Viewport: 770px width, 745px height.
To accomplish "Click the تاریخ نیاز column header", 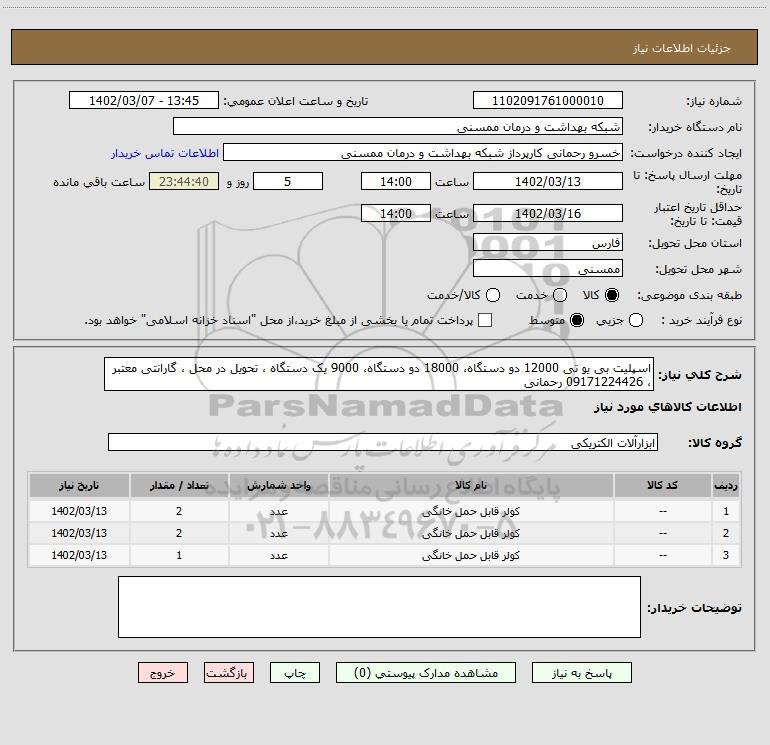I will point(79,486).
